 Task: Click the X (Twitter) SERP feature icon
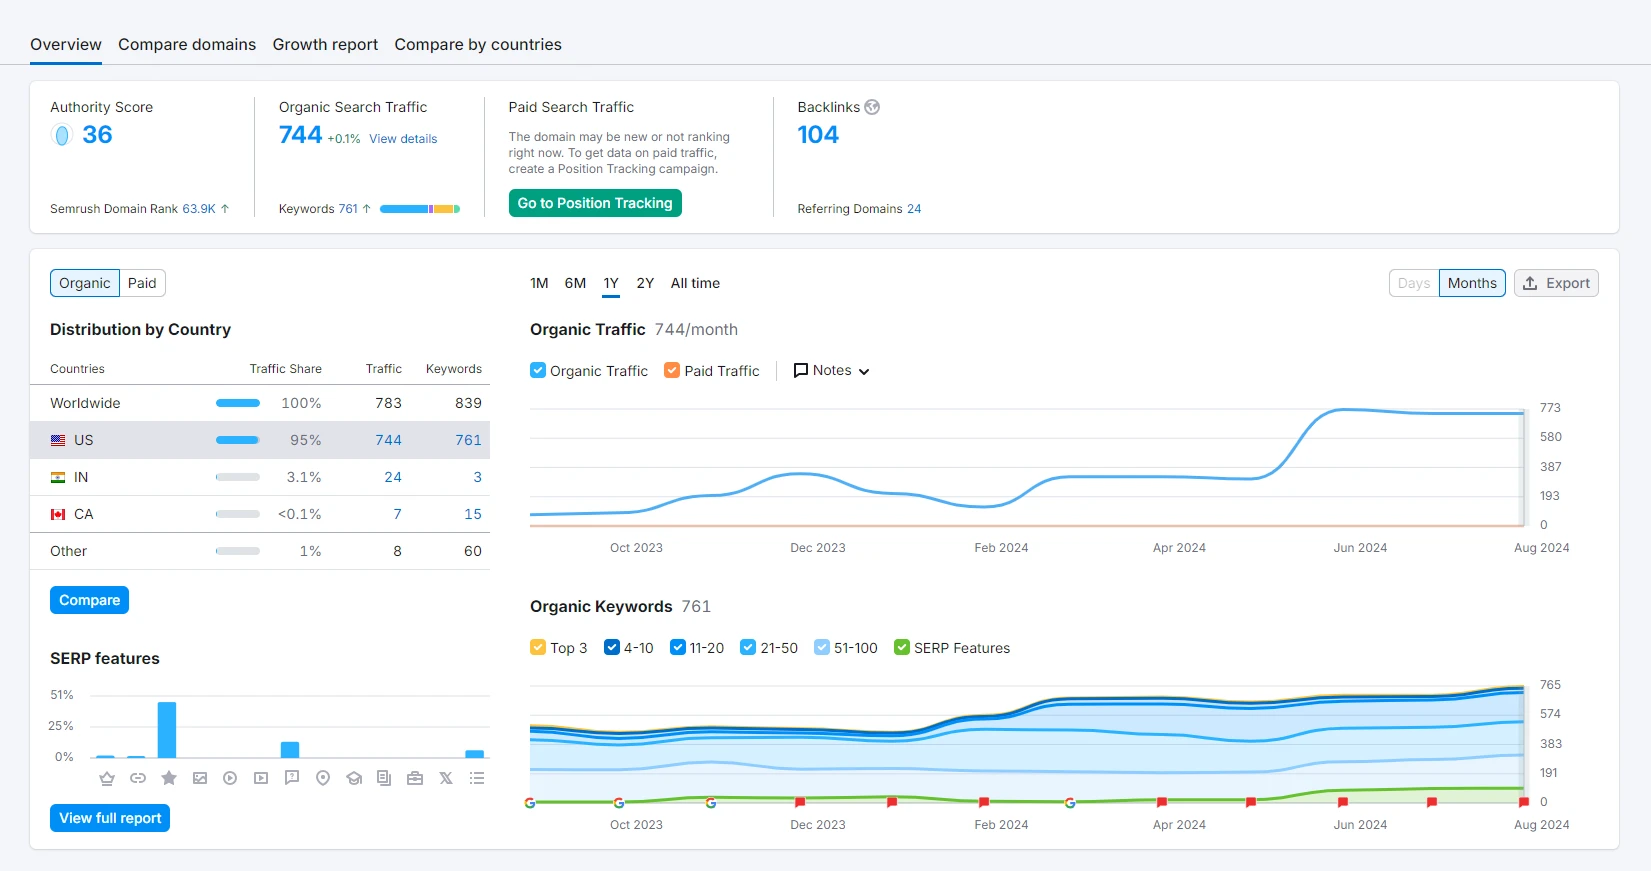coord(446,778)
